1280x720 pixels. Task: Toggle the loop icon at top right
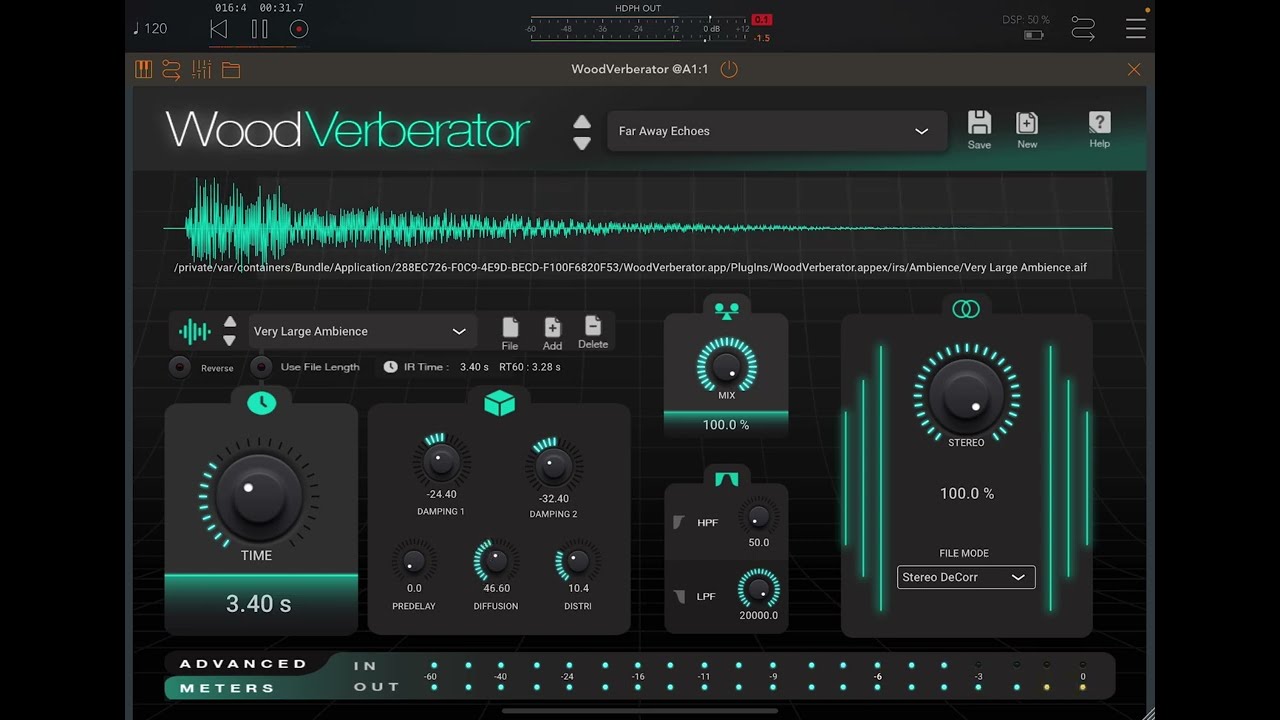pyautogui.click(x=1083, y=28)
